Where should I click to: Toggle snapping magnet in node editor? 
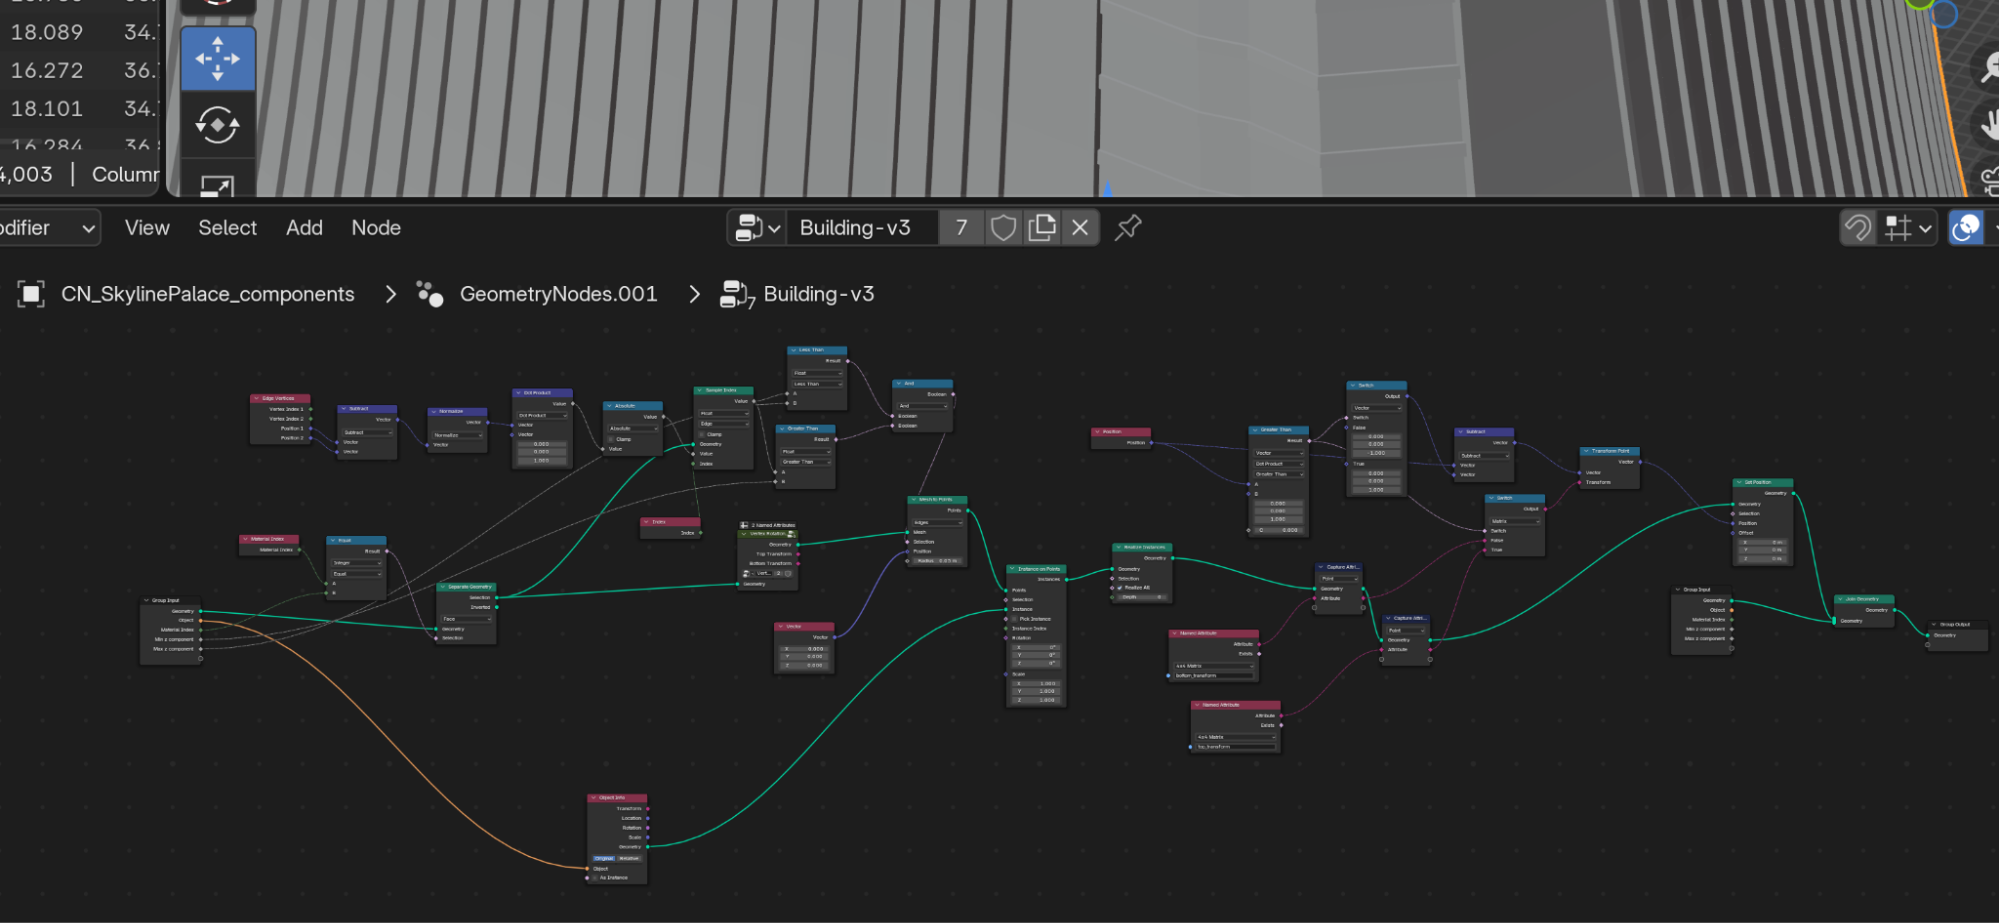click(1858, 228)
